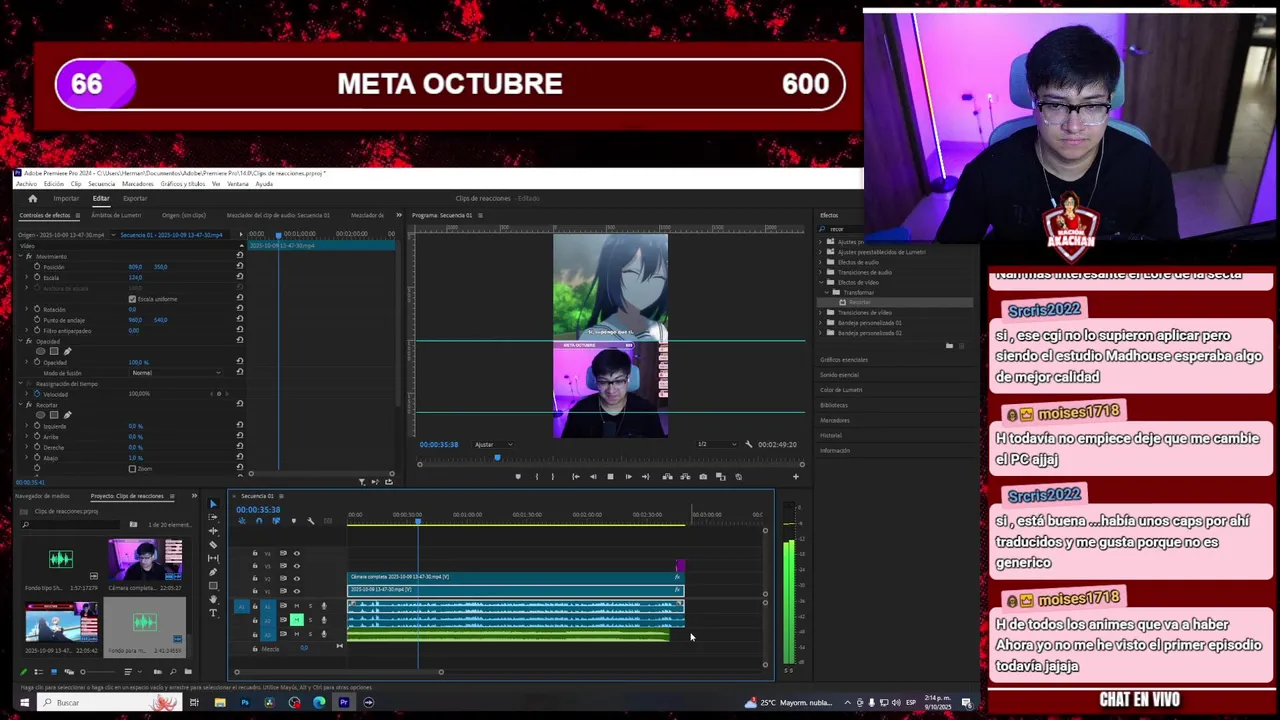The height and width of the screenshot is (720, 1280).
Task: Click the elliptical mask tool under Opacidad
Action: click(41, 351)
